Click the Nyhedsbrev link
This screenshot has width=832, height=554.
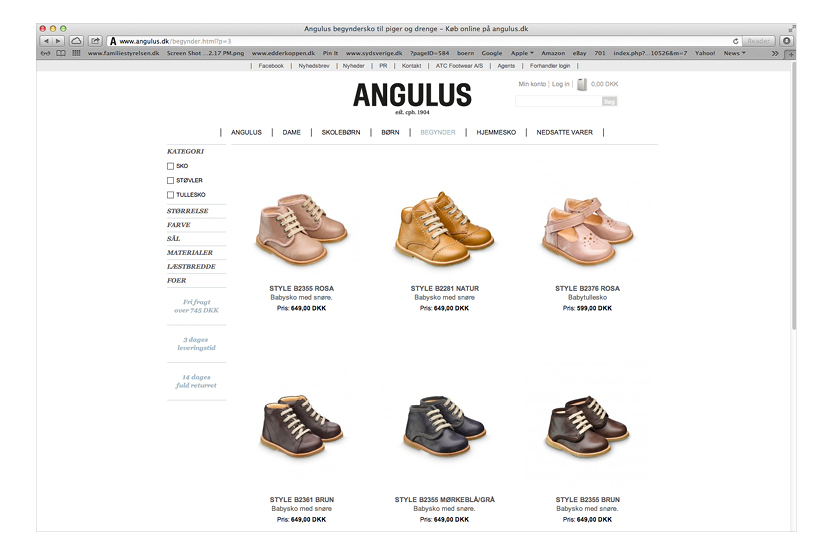pos(314,66)
